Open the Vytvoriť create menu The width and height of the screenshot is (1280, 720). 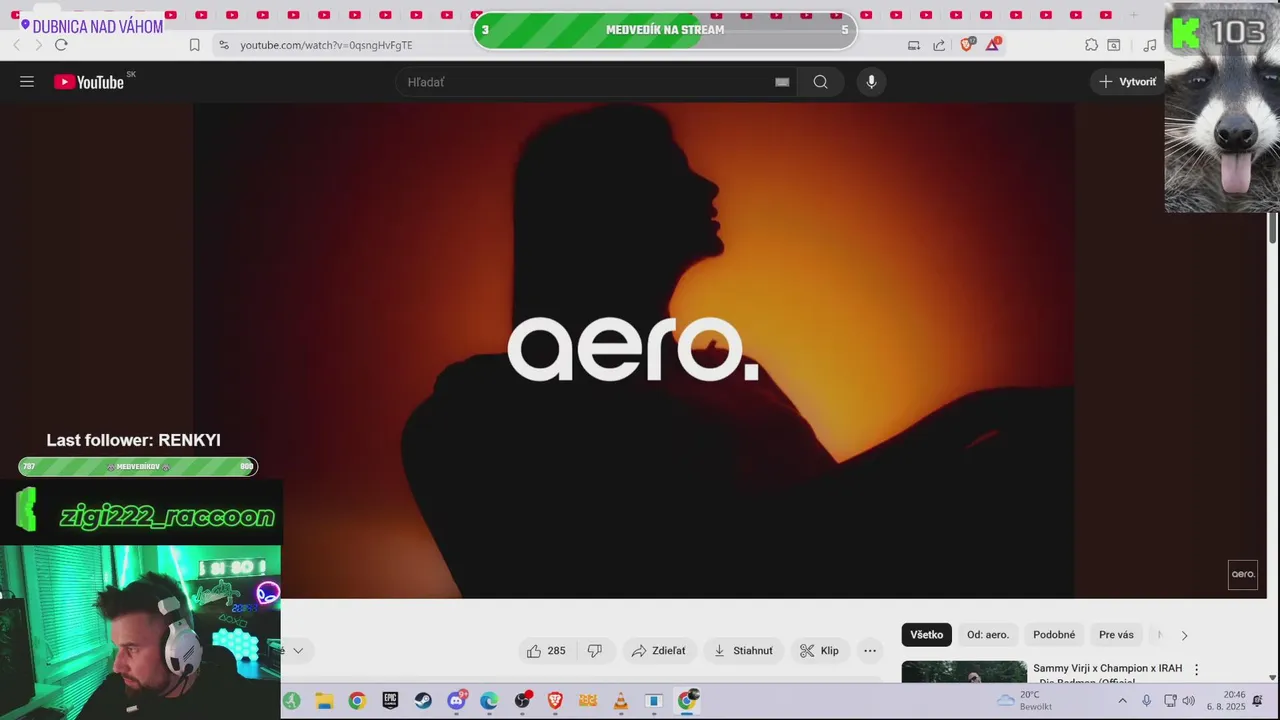tap(1127, 82)
